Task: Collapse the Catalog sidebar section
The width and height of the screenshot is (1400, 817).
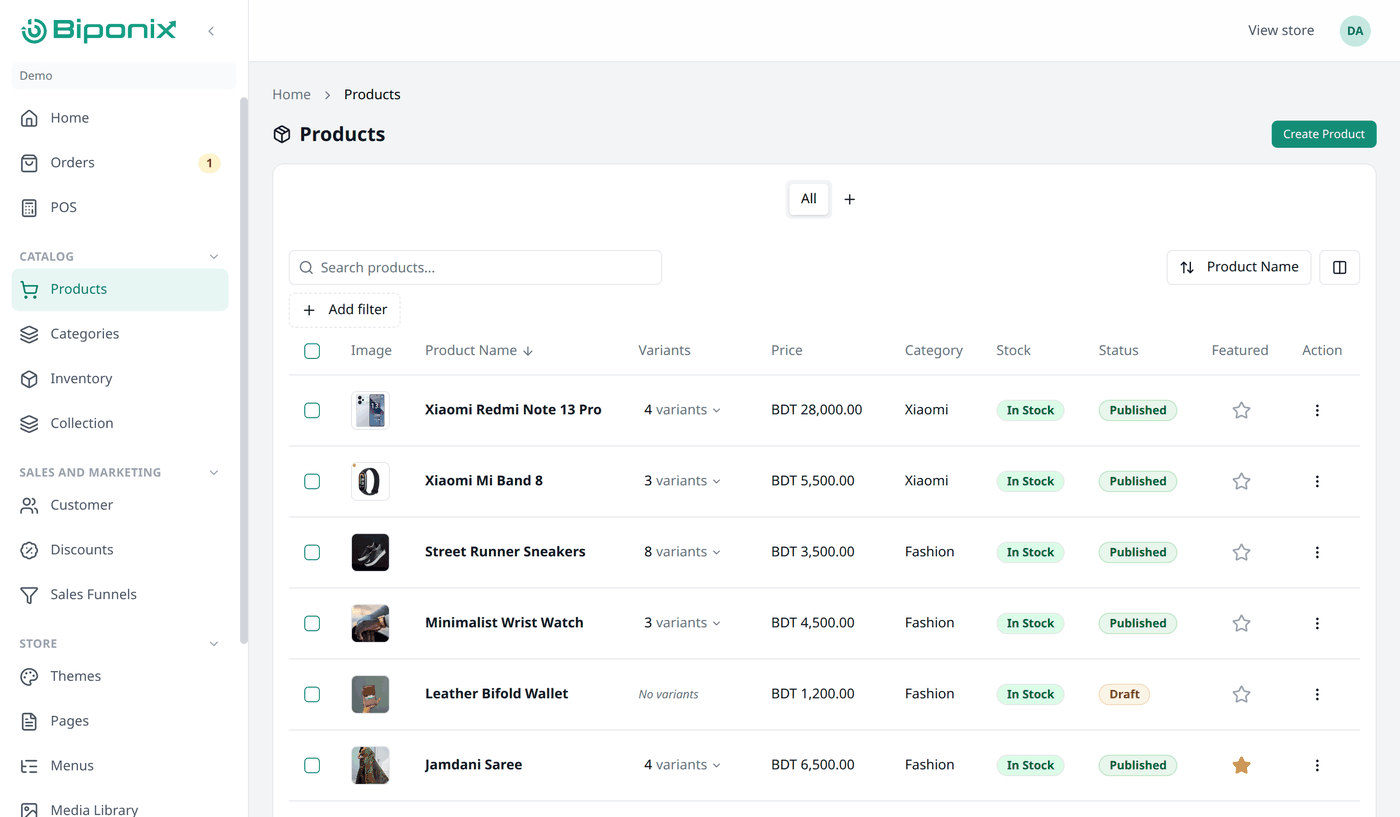Action: (x=214, y=257)
